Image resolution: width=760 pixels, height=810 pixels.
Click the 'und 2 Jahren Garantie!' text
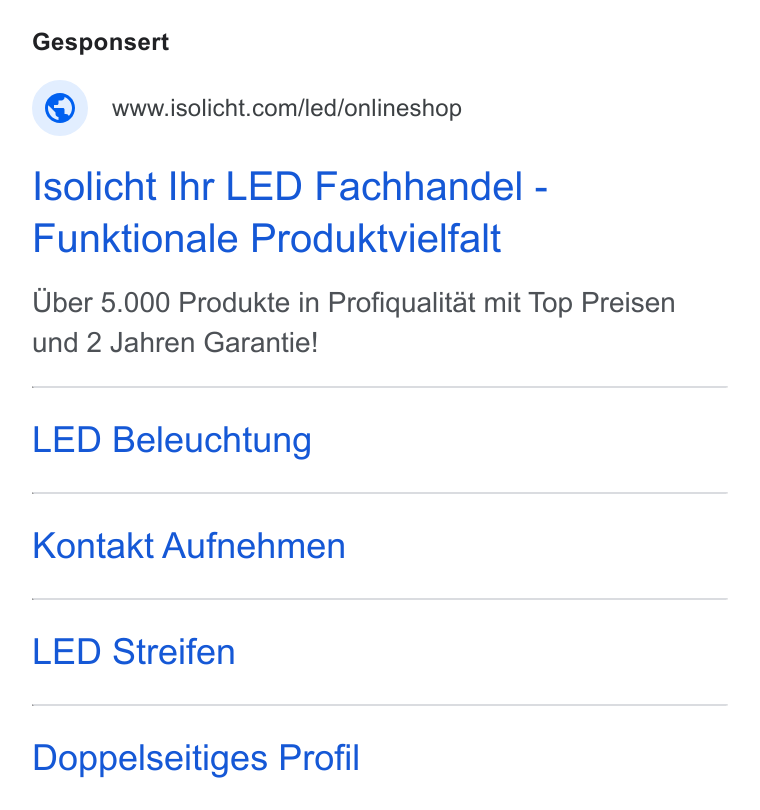click(x=175, y=342)
